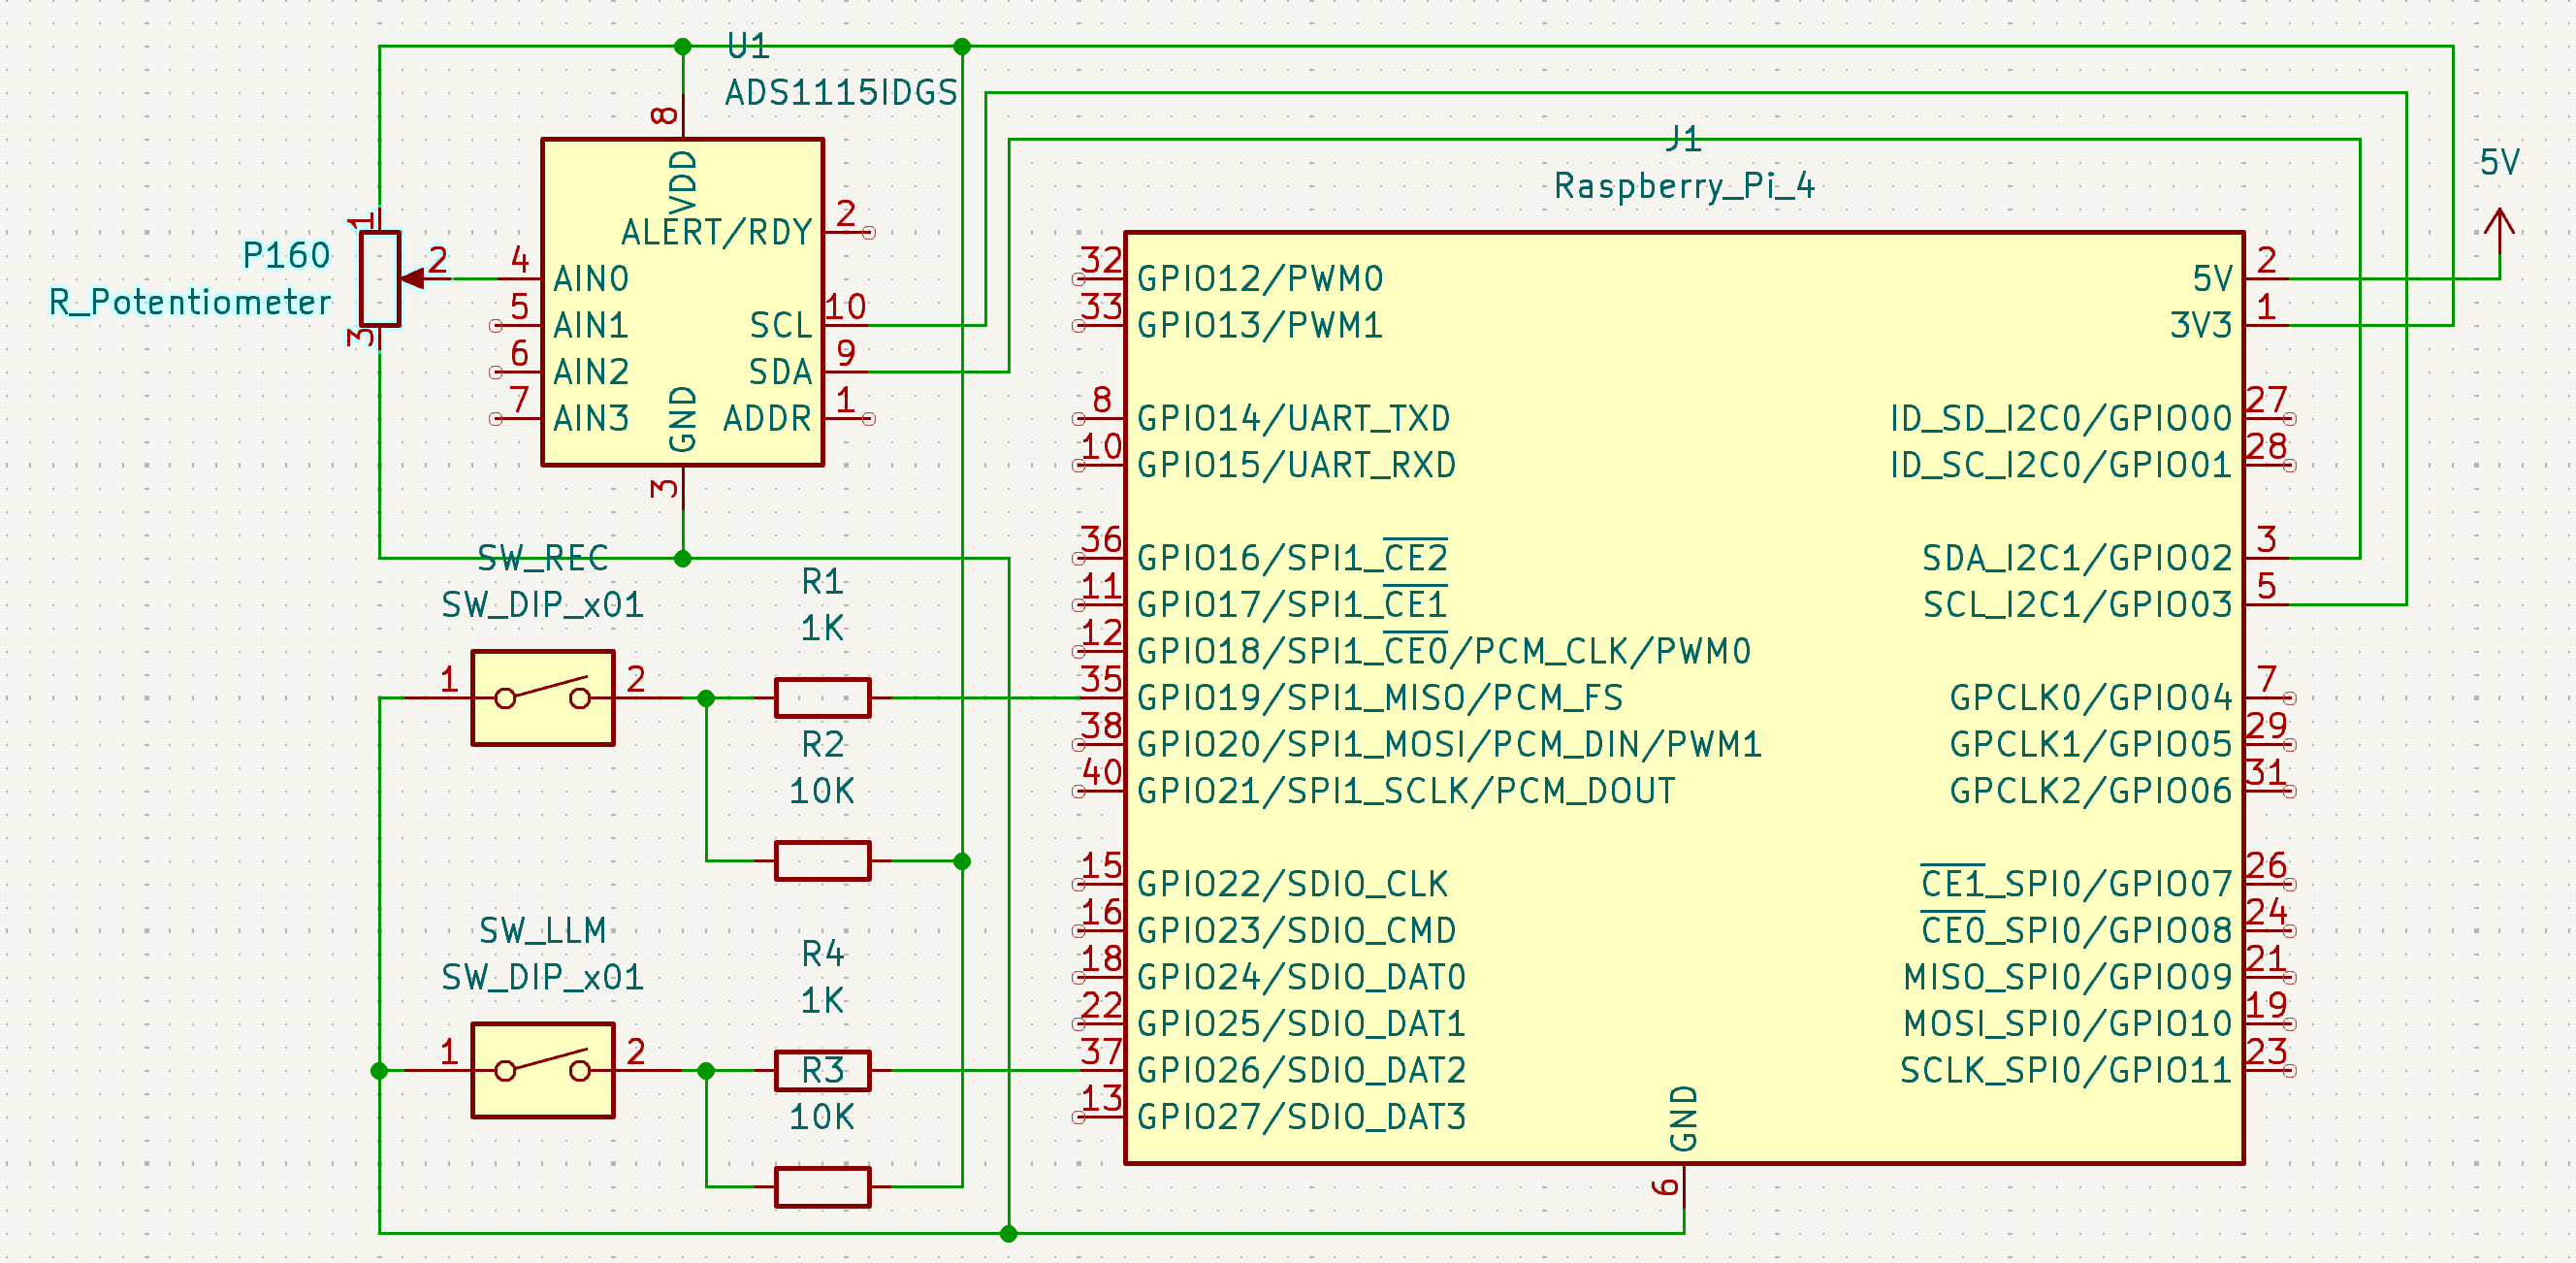Viewport: 2576px width, 1263px height.
Task: Click the AIN0 pin label on U1
Action: pos(591,279)
